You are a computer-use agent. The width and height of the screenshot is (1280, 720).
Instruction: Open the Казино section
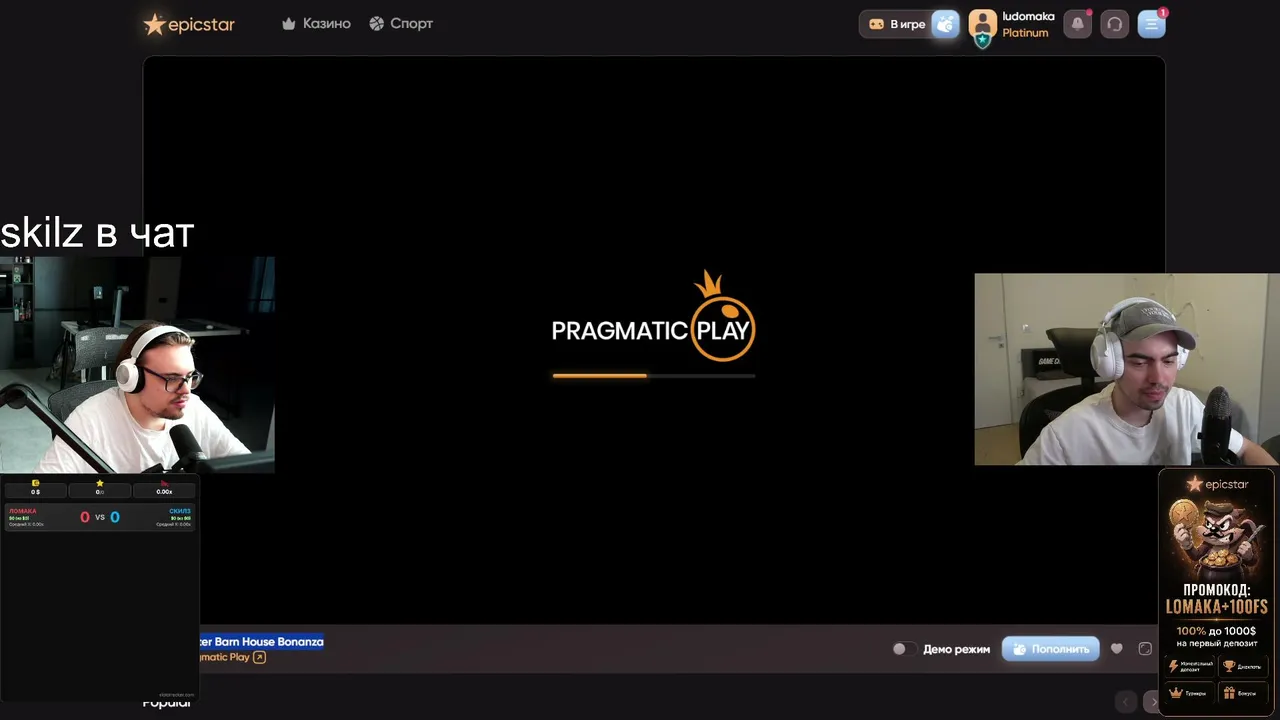(x=316, y=23)
